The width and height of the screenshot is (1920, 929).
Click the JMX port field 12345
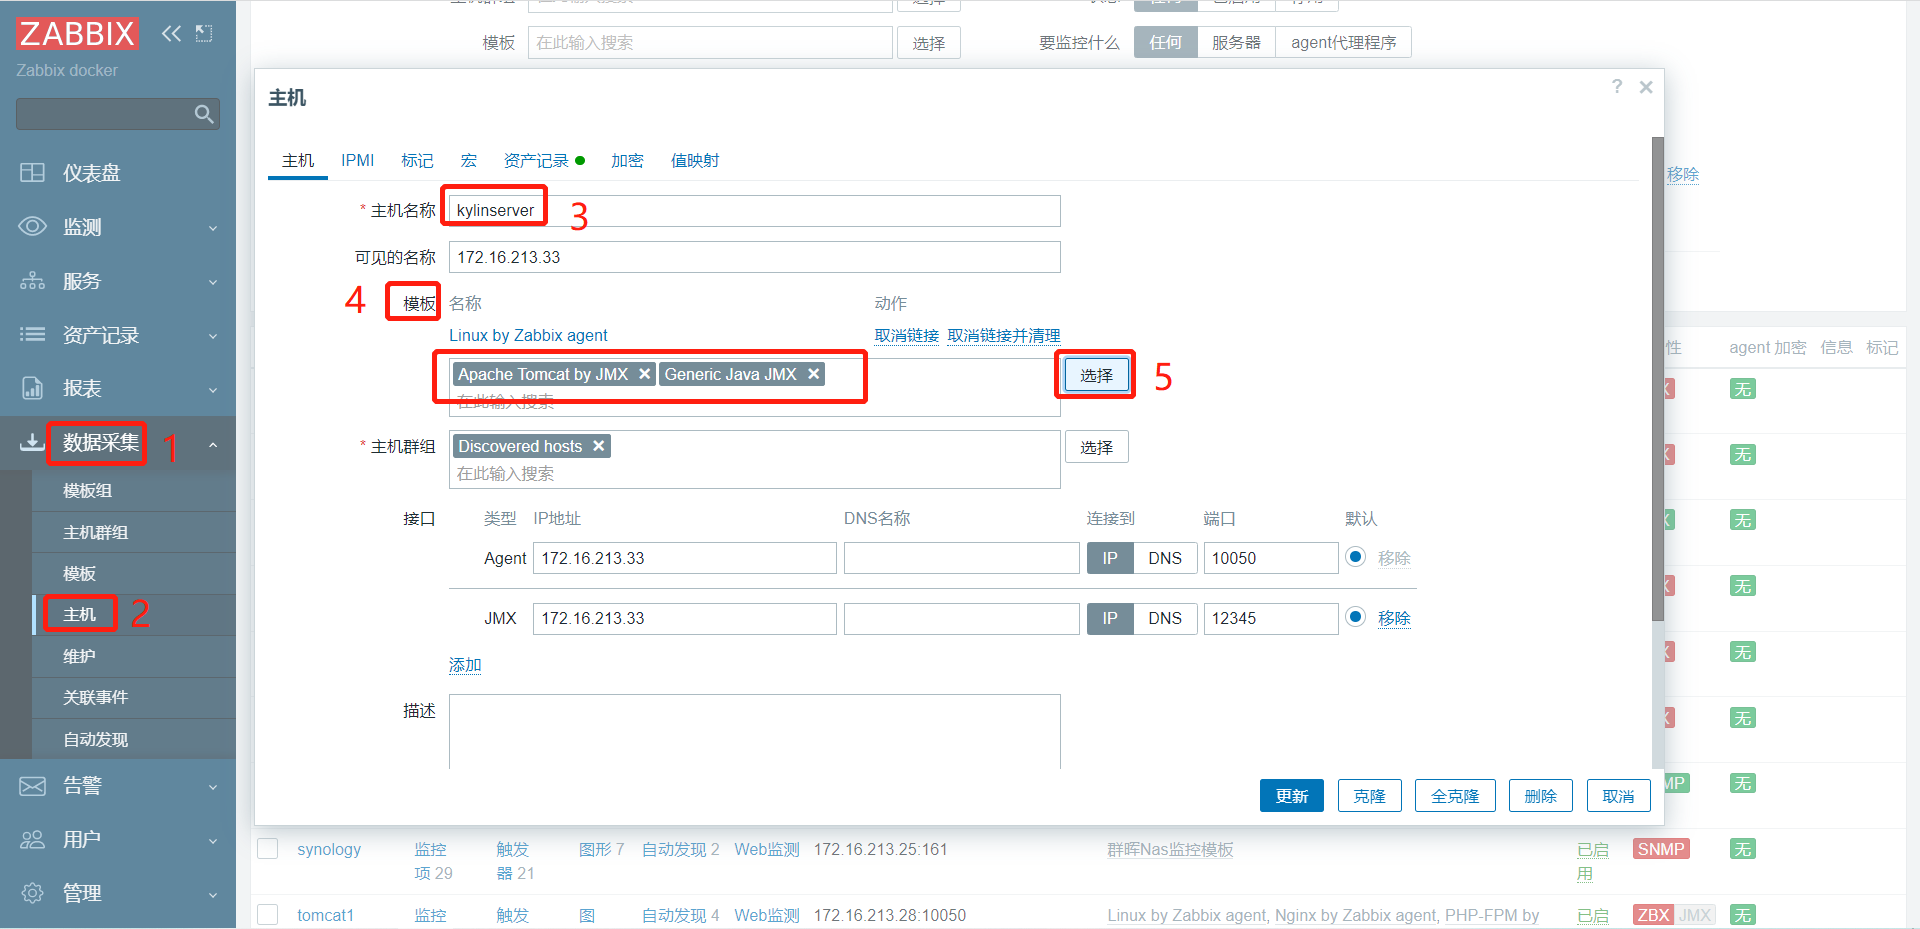pos(1271,618)
